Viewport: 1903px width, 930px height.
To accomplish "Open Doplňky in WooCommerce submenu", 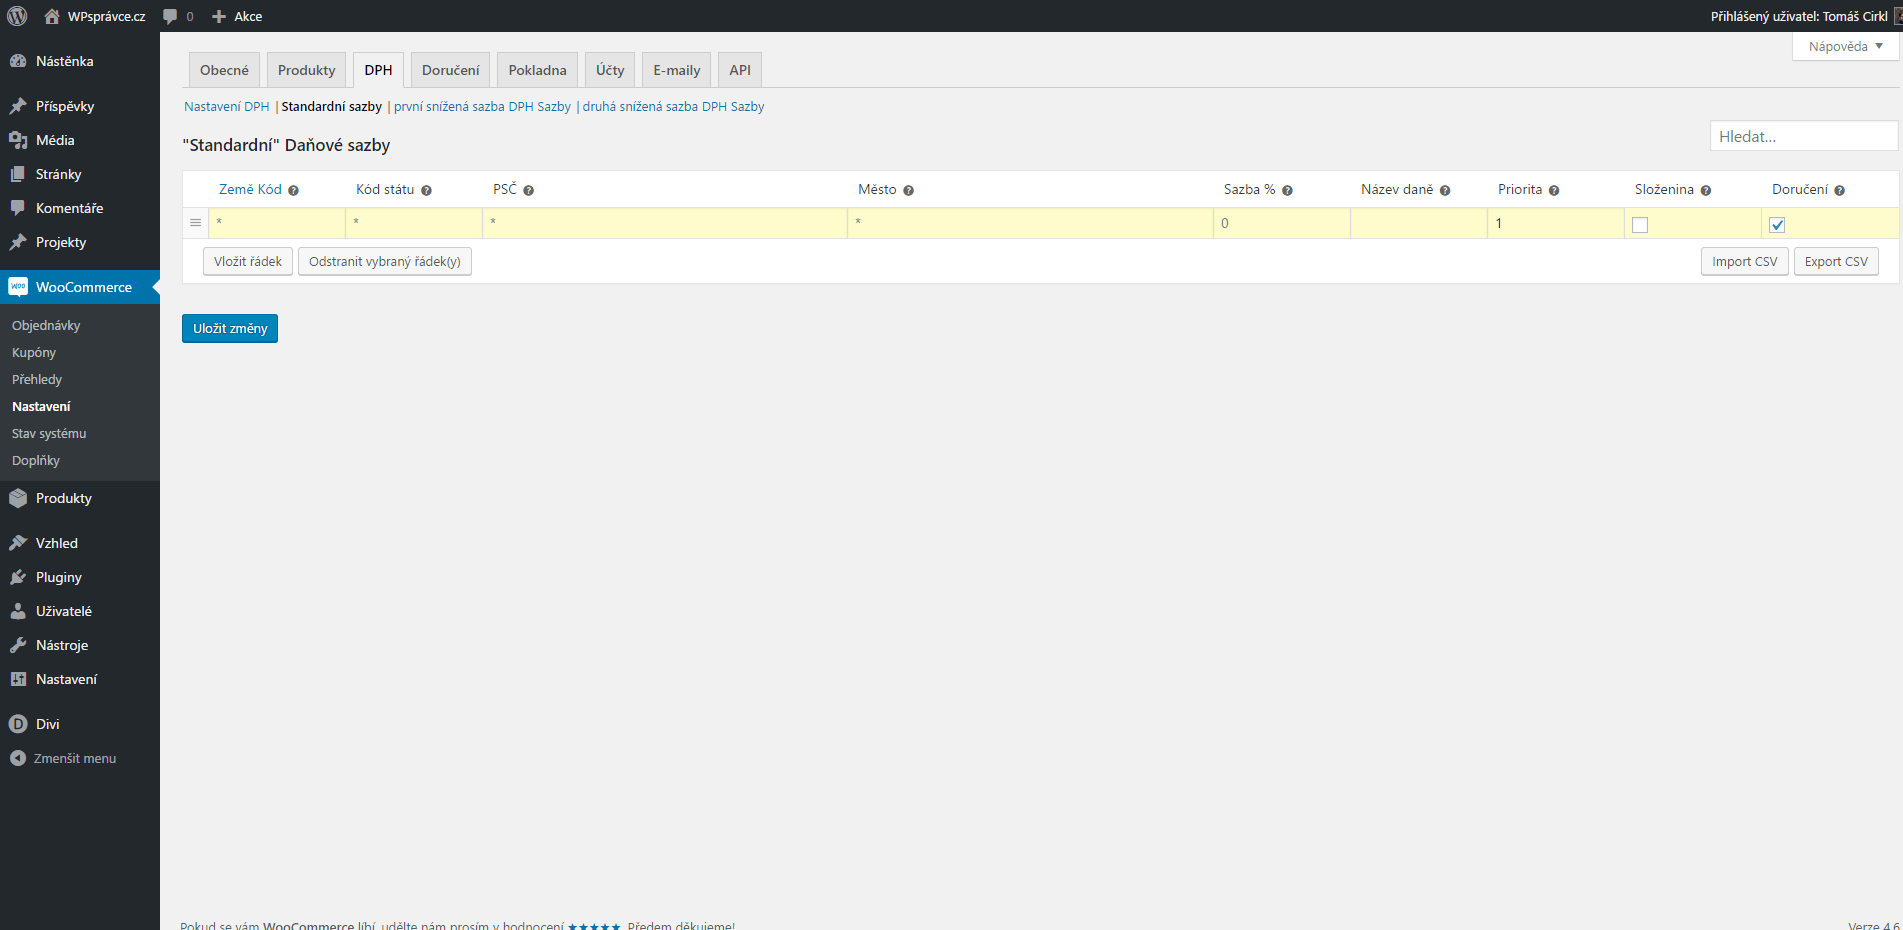I will (36, 460).
